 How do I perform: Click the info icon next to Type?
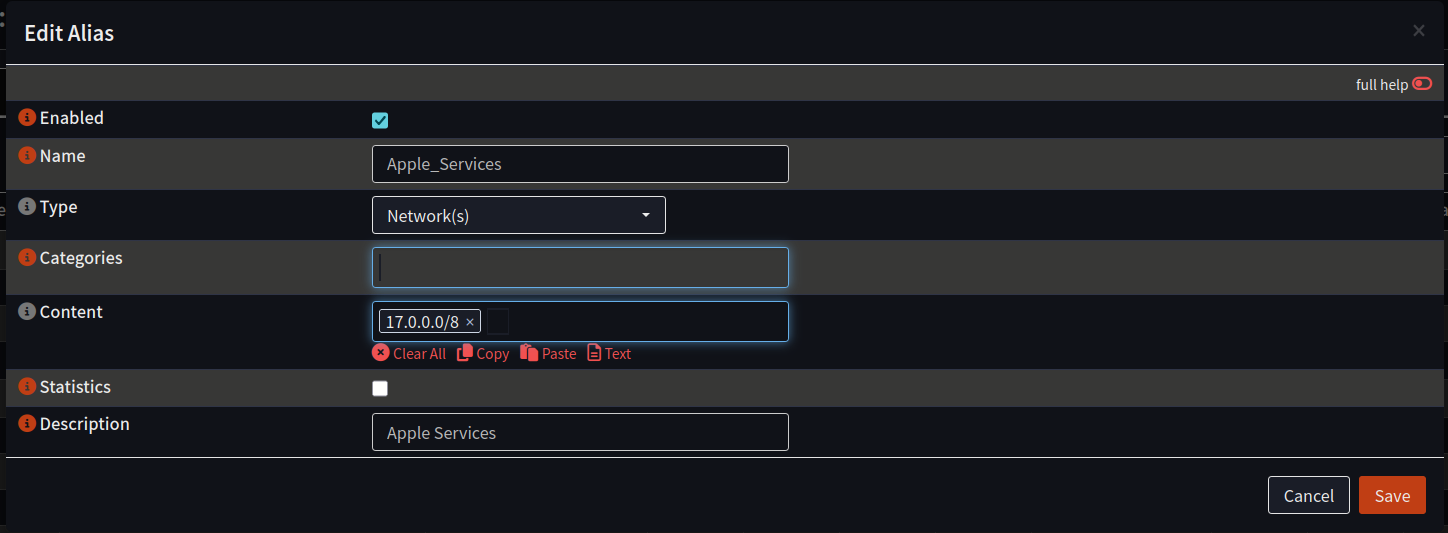pos(27,207)
